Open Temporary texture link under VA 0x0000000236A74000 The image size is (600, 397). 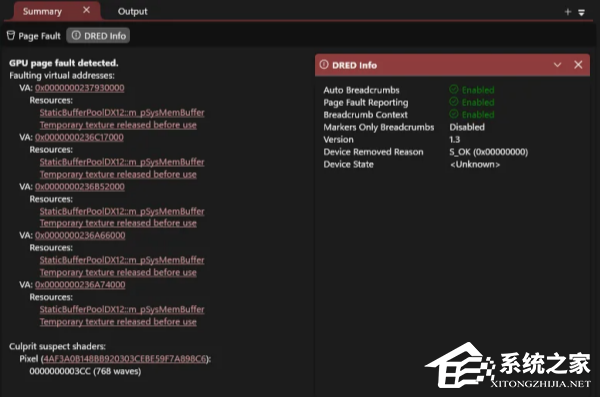coord(118,322)
